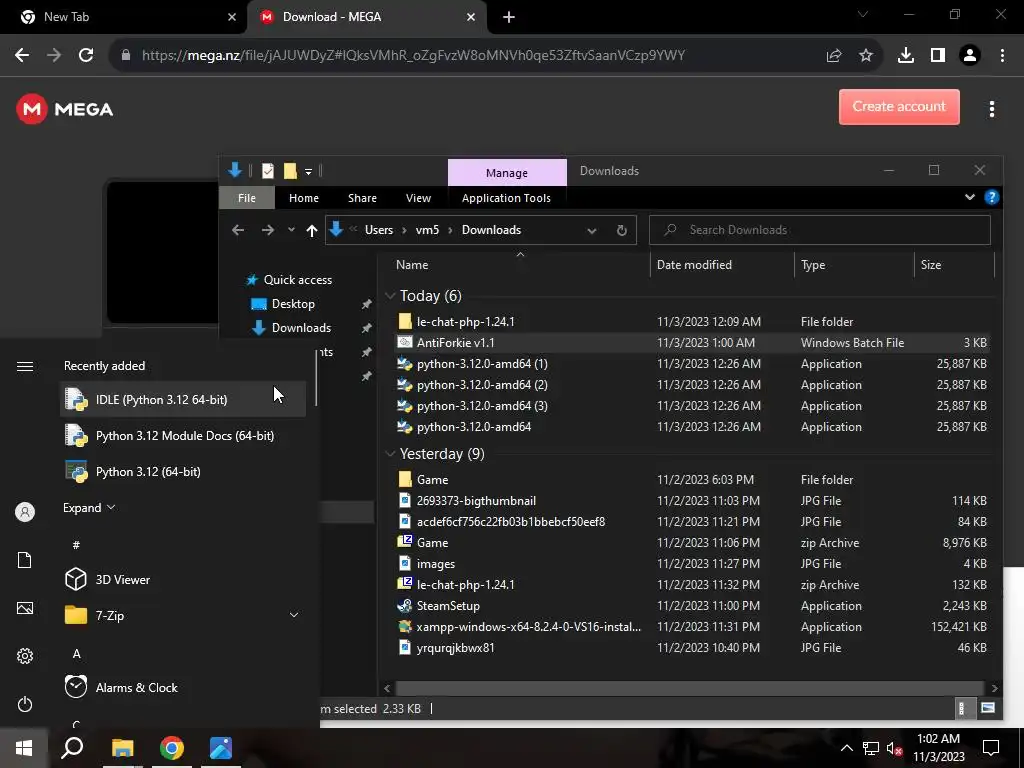The width and height of the screenshot is (1024, 768).
Task: Refresh the Downloads folder listing
Action: [622, 230]
